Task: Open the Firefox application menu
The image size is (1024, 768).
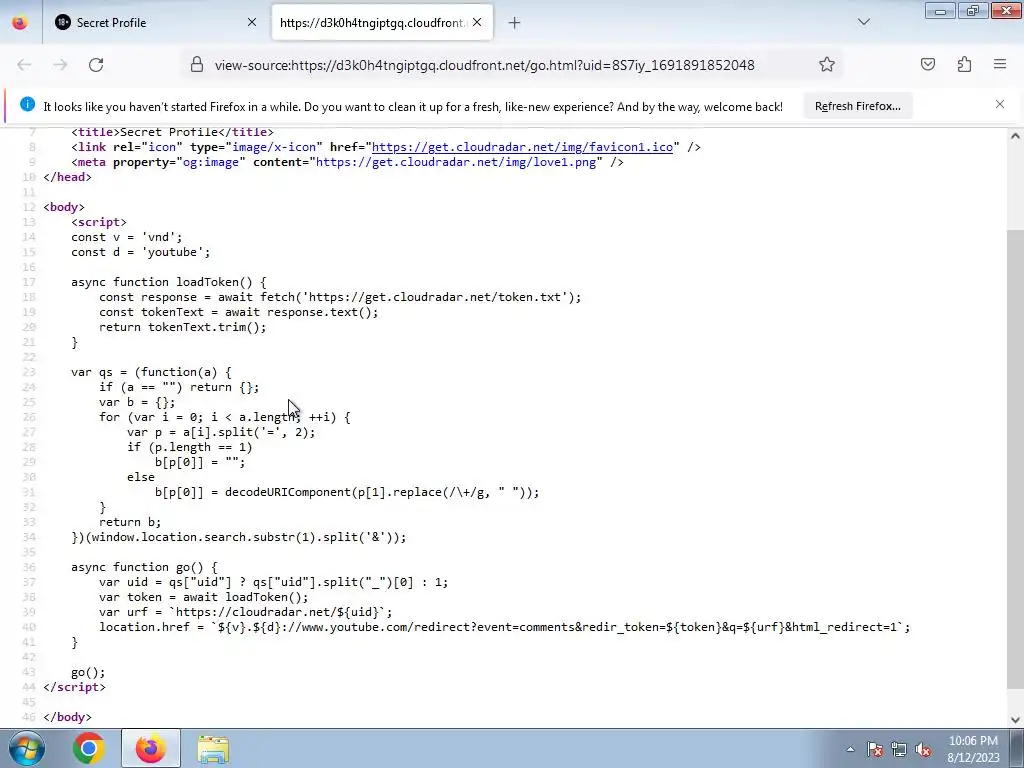Action: click(1000, 64)
